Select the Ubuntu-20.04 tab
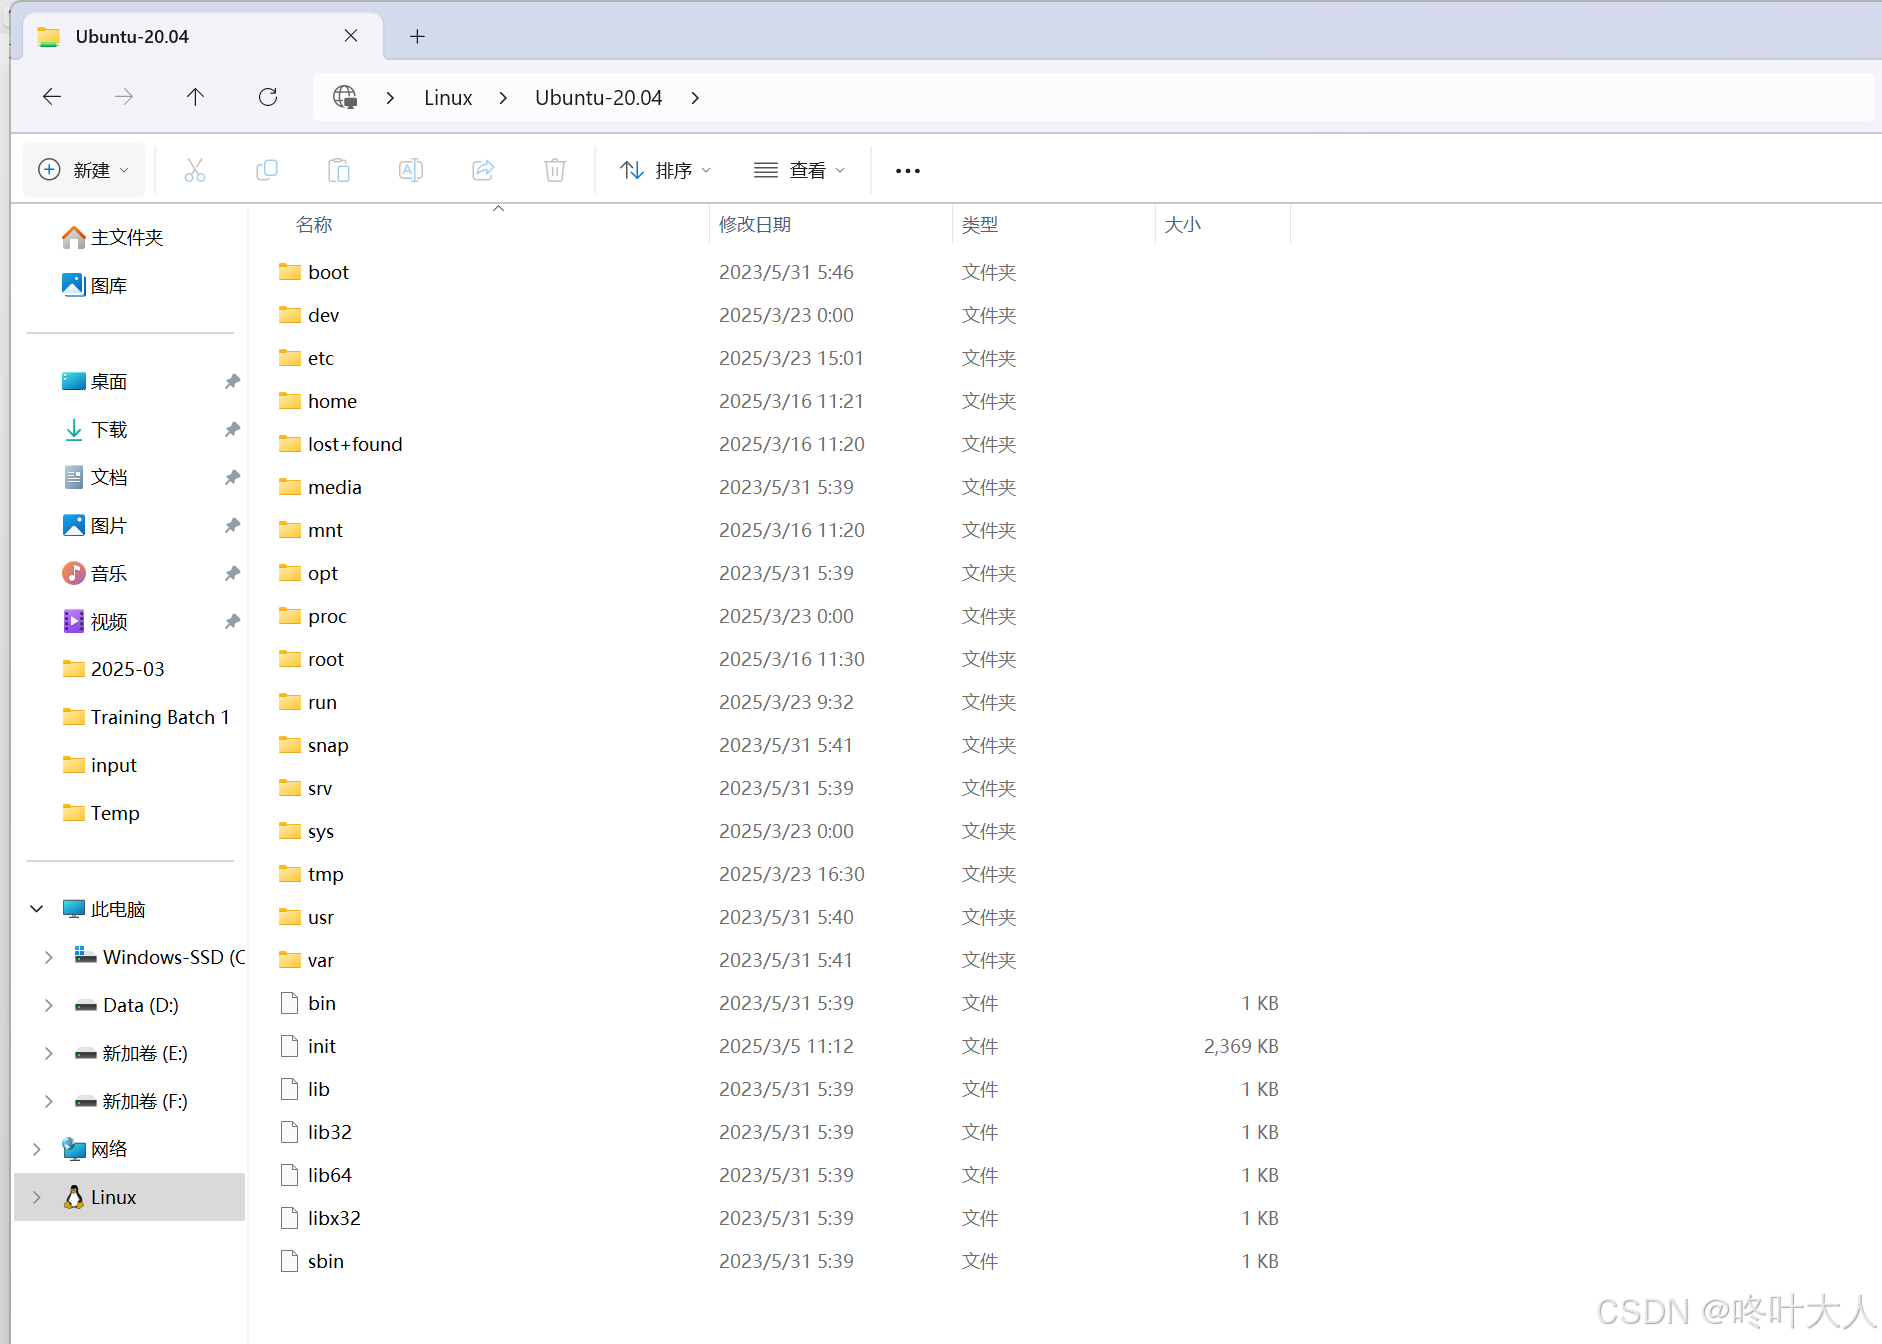 202,36
